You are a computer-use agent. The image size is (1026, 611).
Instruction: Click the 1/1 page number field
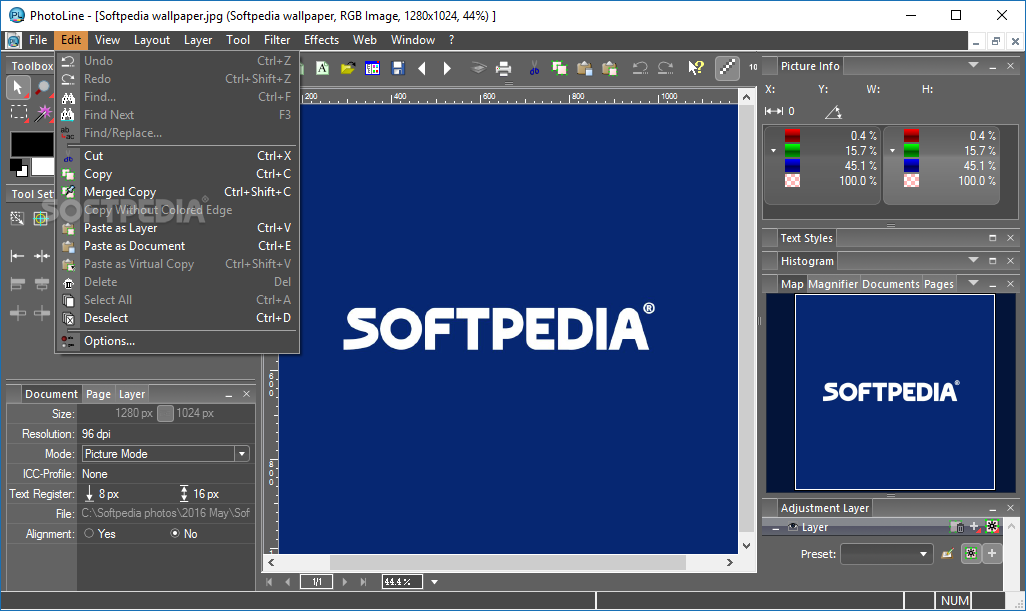click(317, 582)
